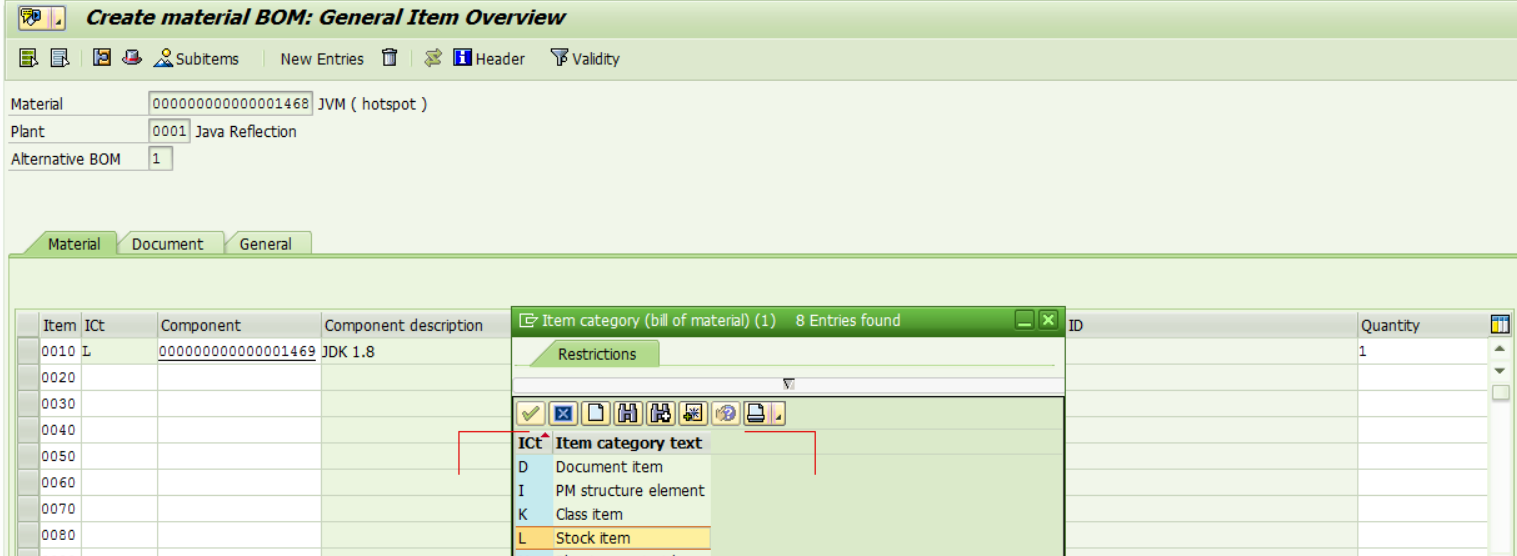The width and height of the screenshot is (1517, 556).
Task: Select row 0020 using its row selector
Action: click(x=28, y=377)
